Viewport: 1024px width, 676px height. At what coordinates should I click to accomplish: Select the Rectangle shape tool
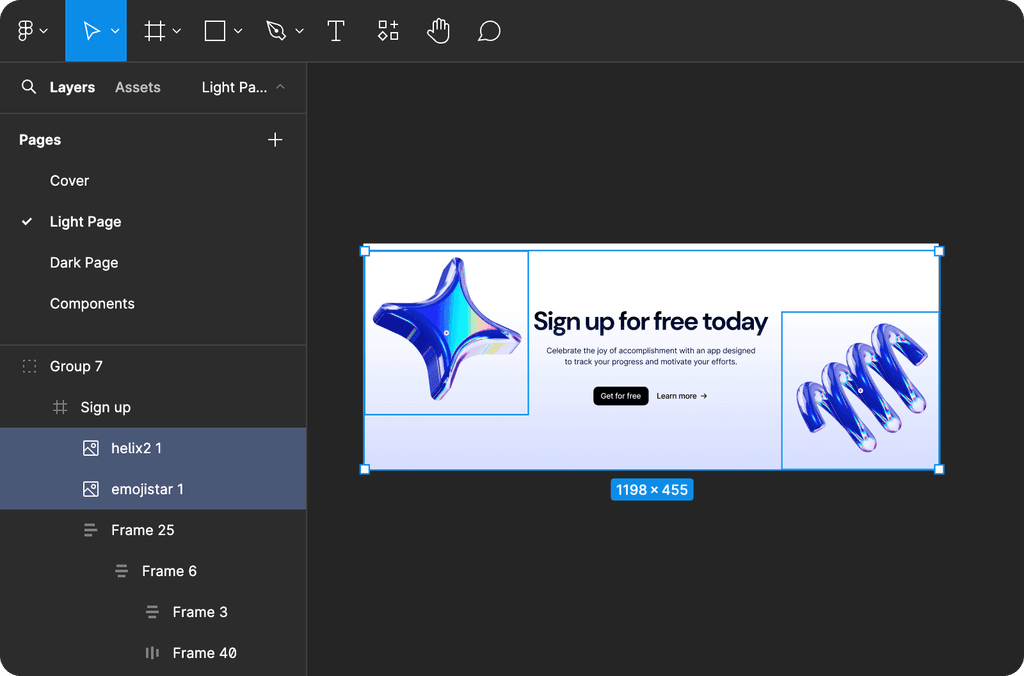[x=215, y=30]
